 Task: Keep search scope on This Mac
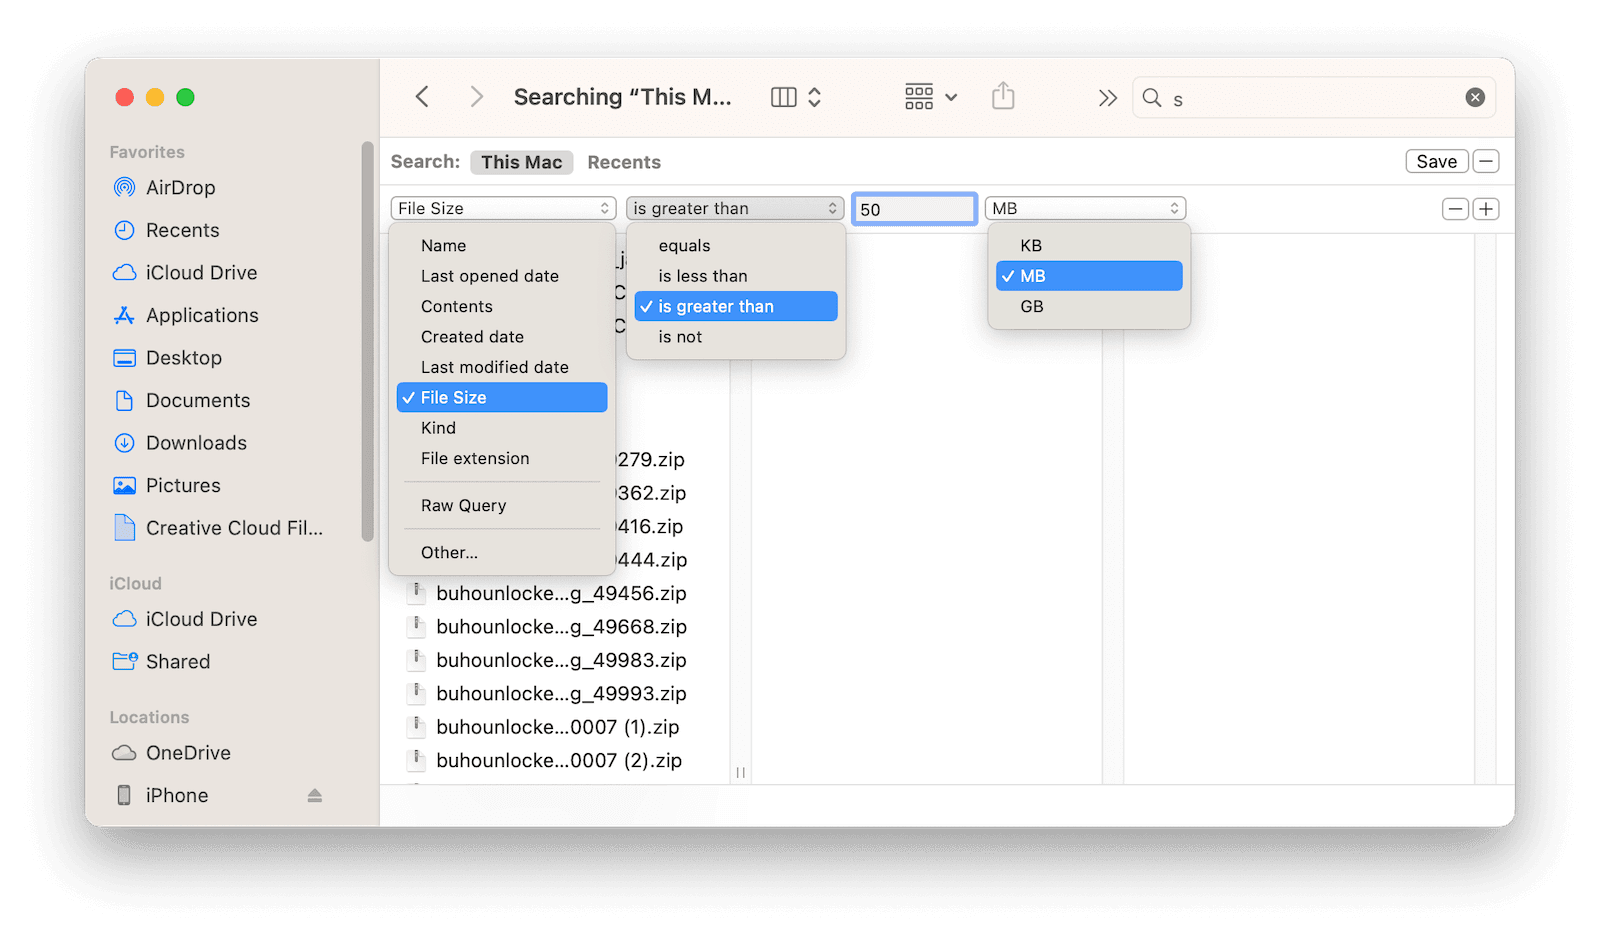pyautogui.click(x=521, y=161)
